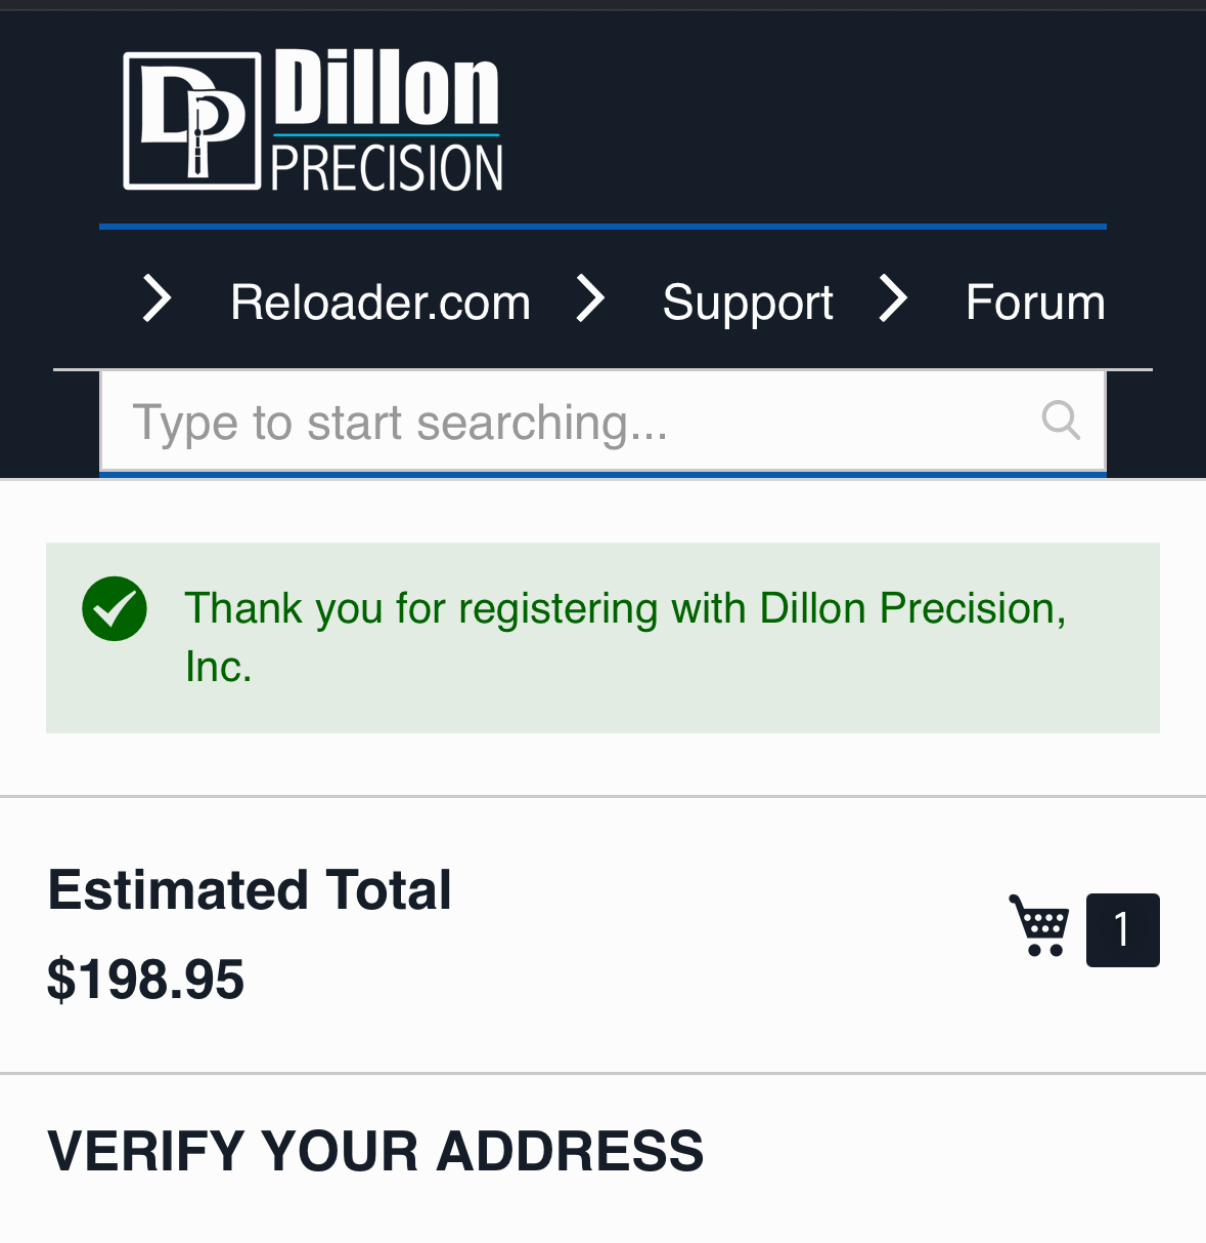Click the DP square emblem in logo
Image resolution: width=1206 pixels, height=1243 pixels.
192,121
